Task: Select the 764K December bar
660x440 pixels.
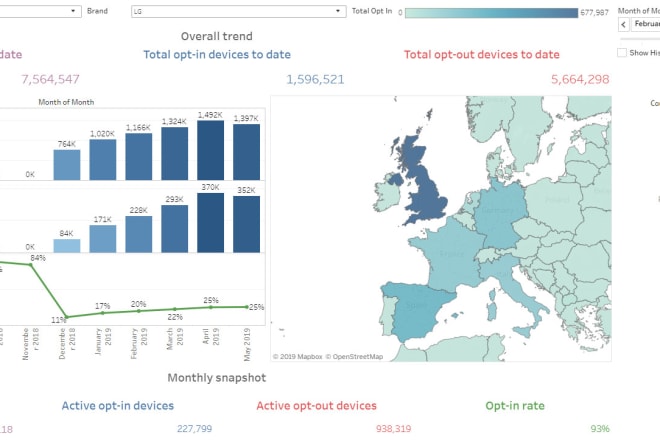Action: [67, 165]
